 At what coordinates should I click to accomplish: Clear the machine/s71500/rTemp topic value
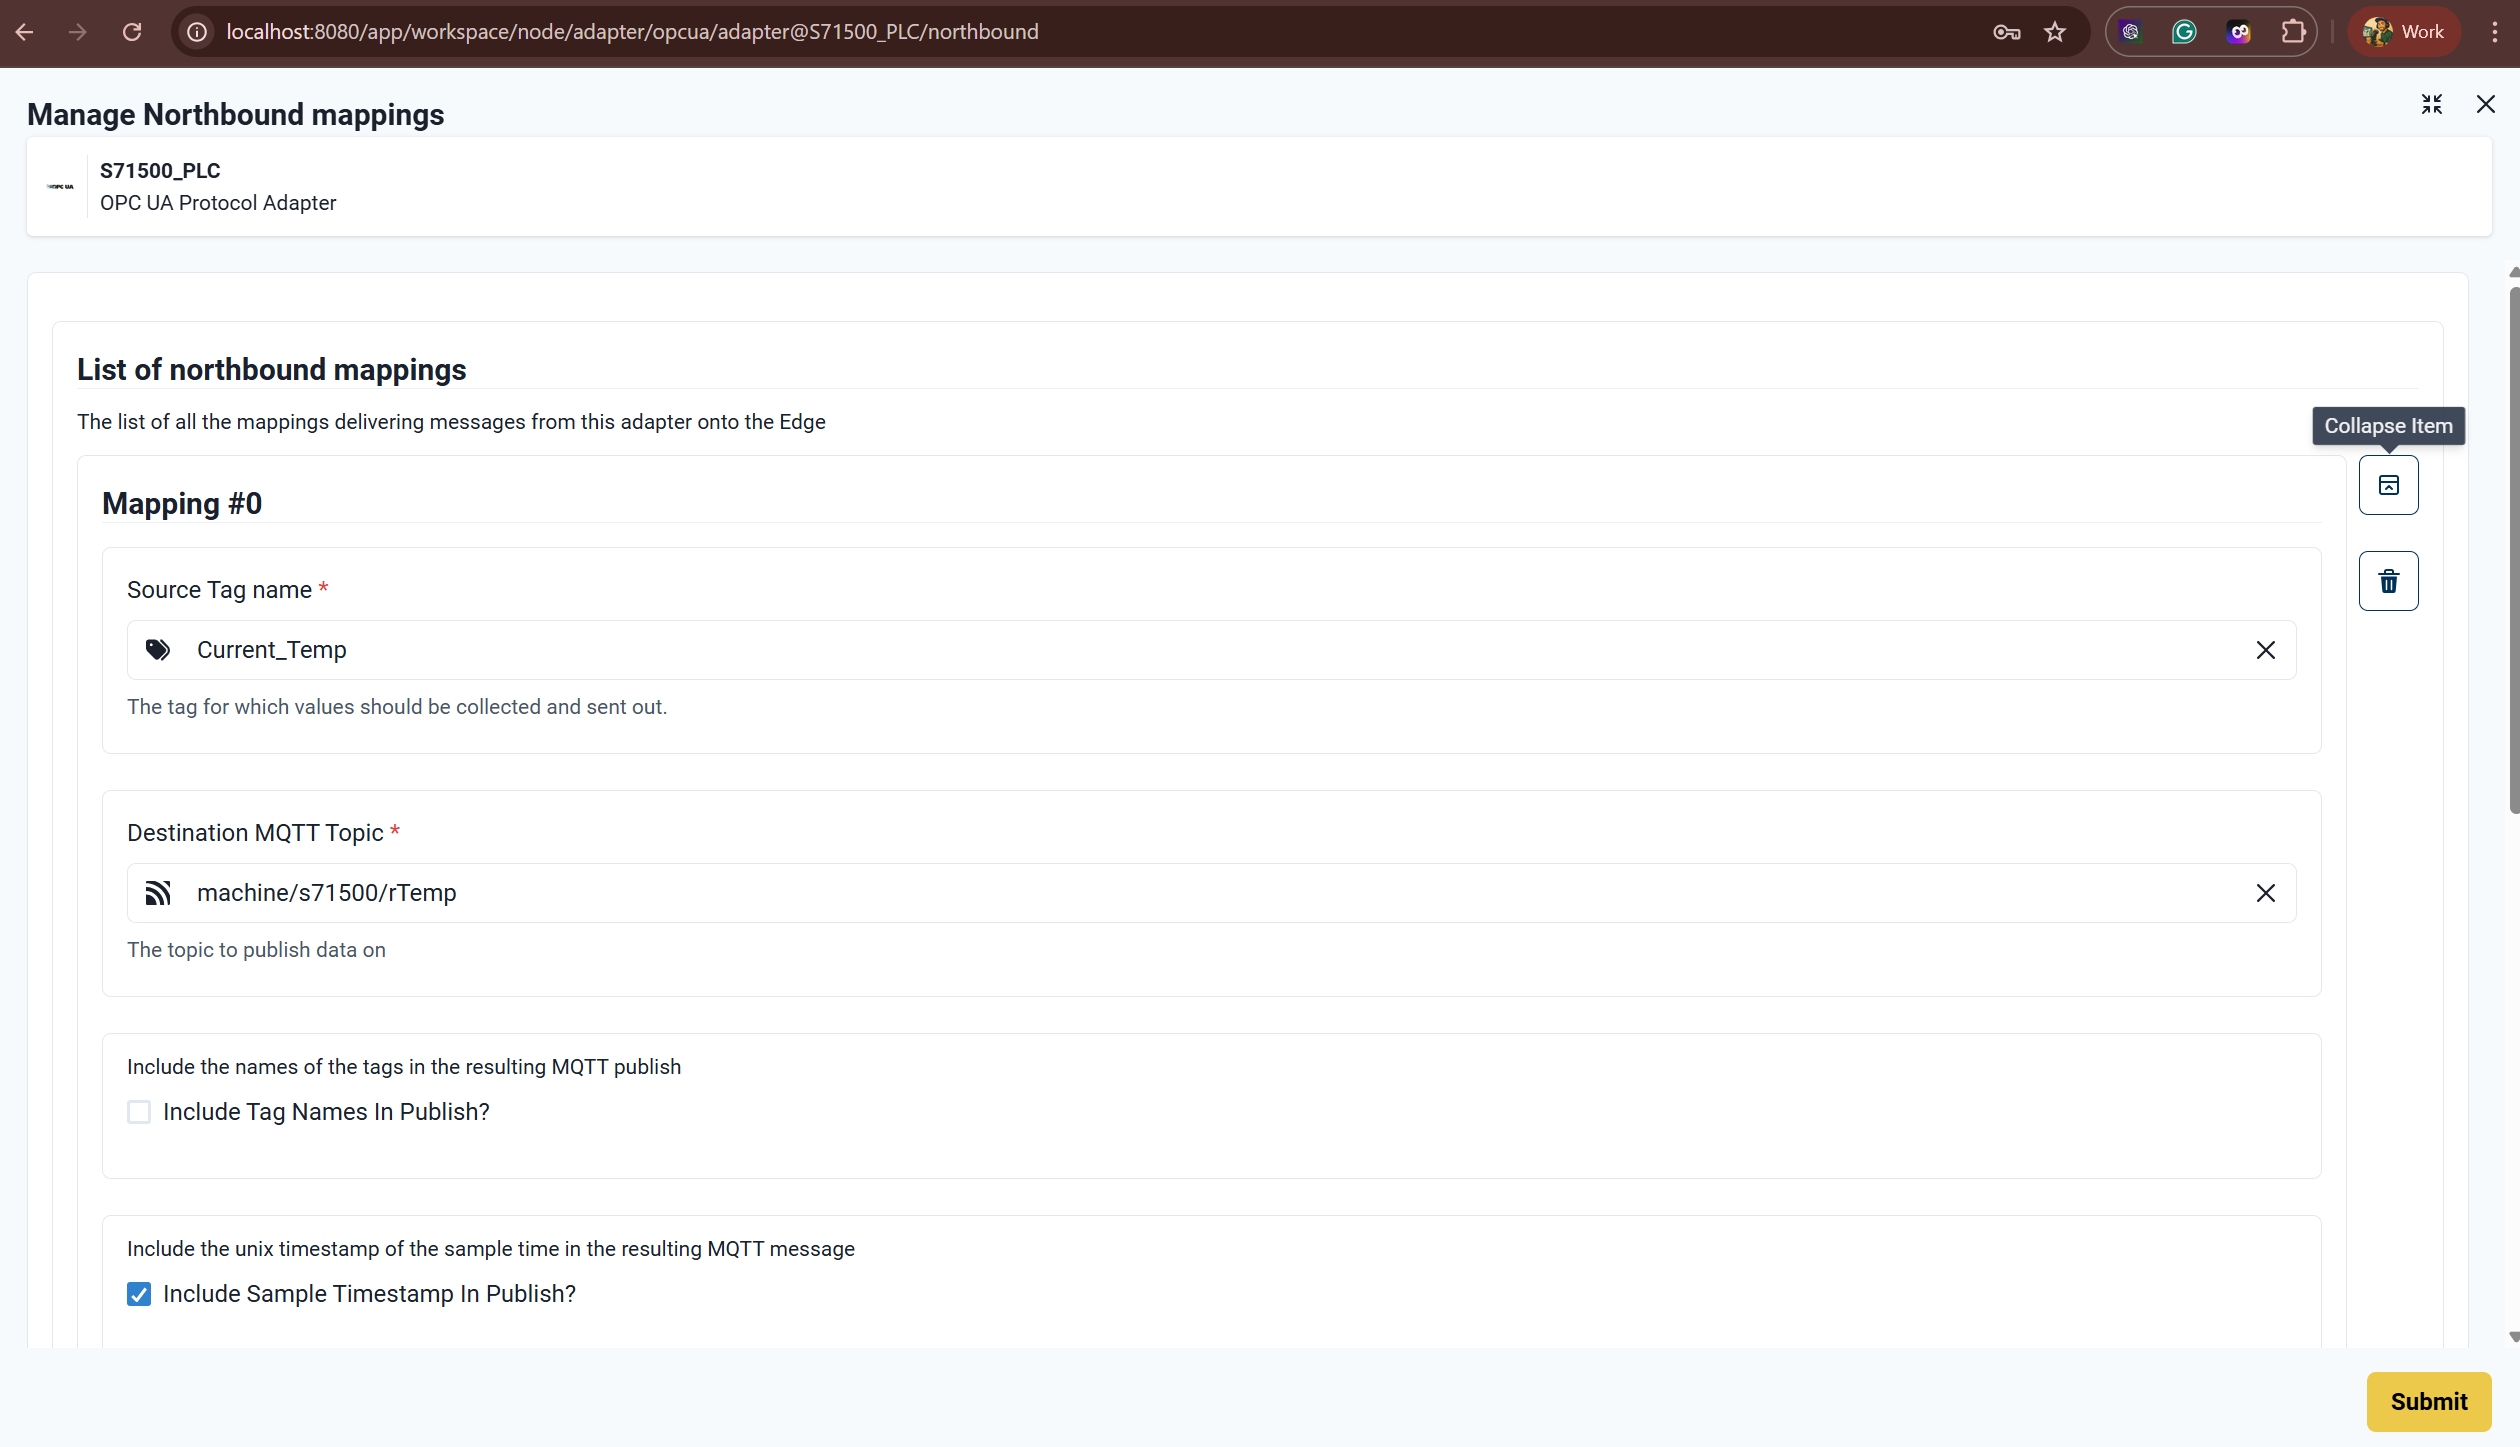[x=2265, y=893]
